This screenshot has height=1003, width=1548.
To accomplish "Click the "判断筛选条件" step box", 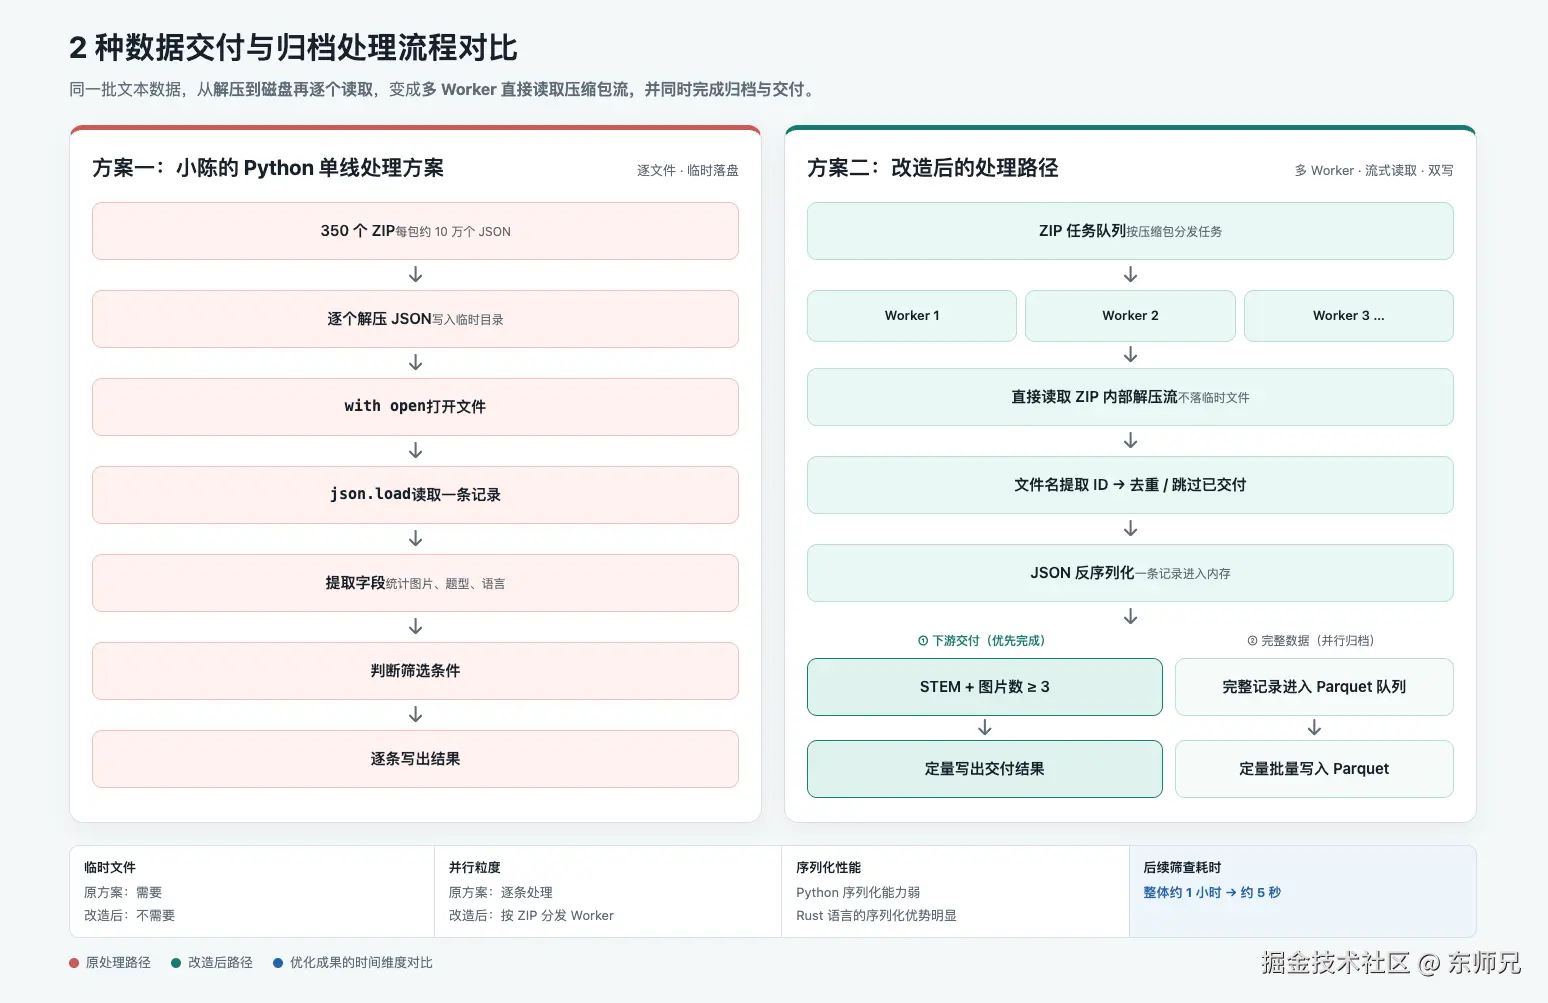I will click(415, 671).
